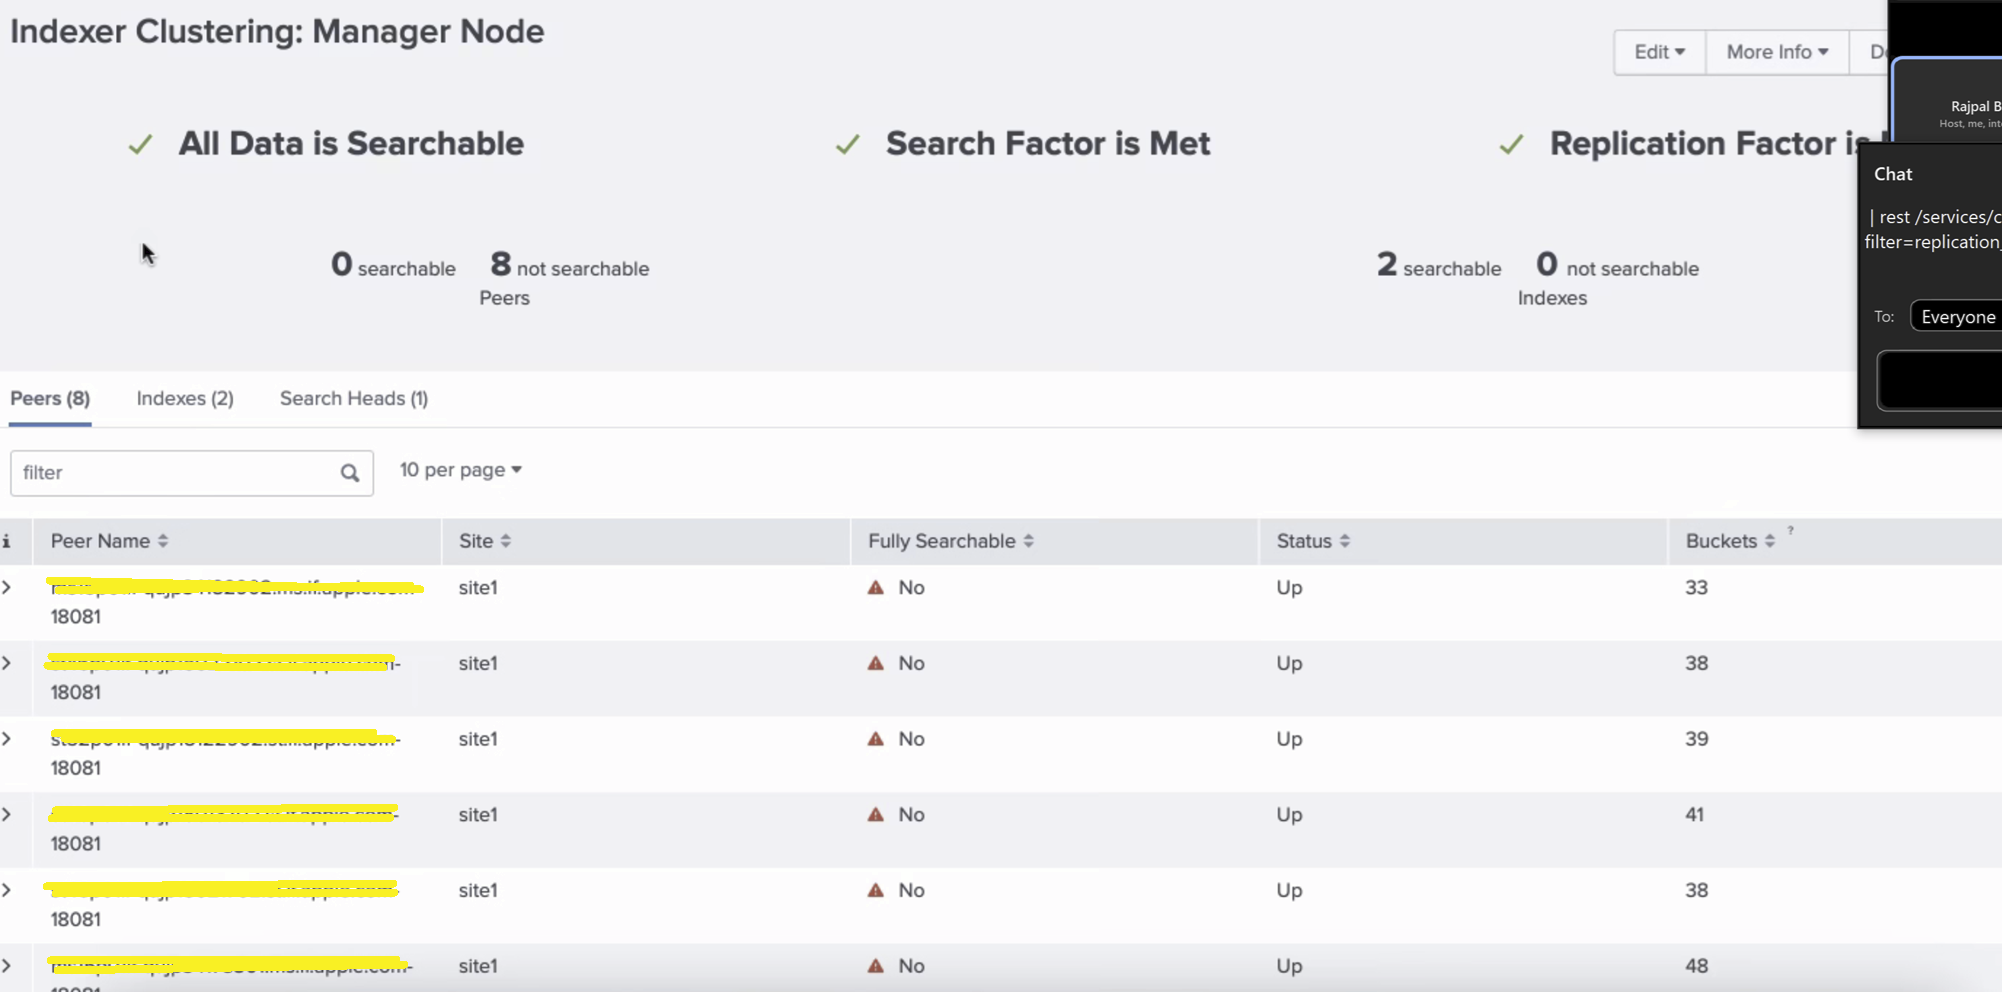The height and width of the screenshot is (992, 2002).
Task: Click the peer filter text field
Action: [x=175, y=473]
